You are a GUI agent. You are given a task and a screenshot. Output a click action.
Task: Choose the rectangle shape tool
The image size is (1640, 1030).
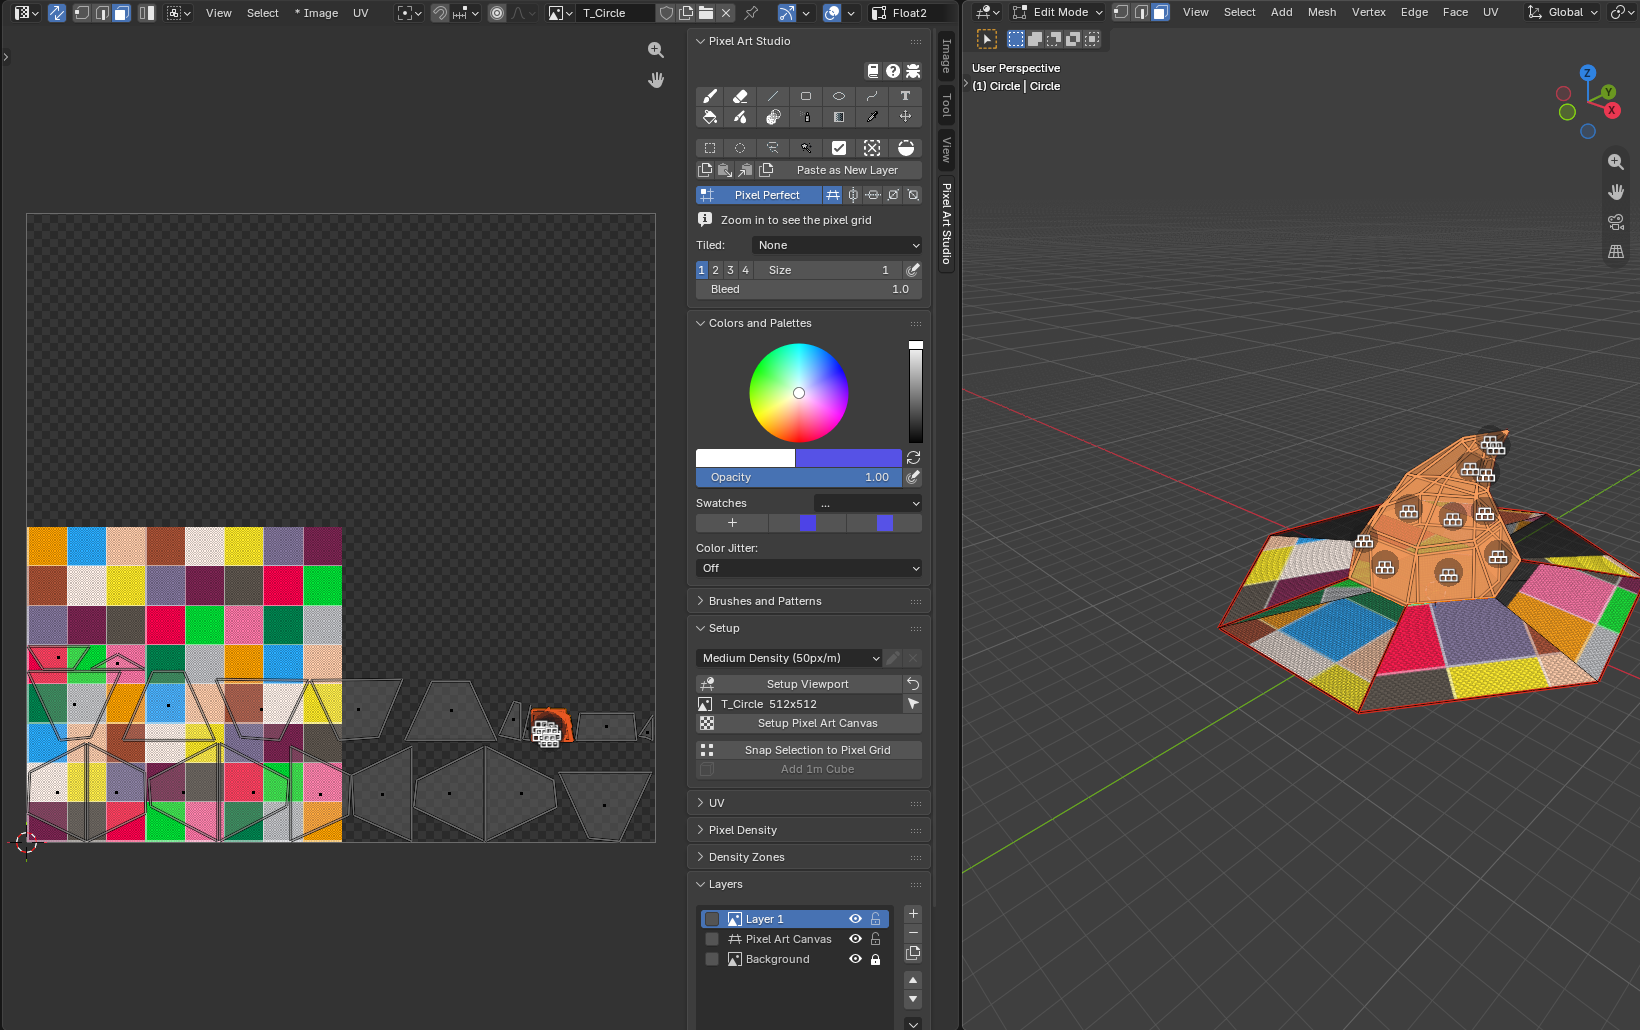806,96
